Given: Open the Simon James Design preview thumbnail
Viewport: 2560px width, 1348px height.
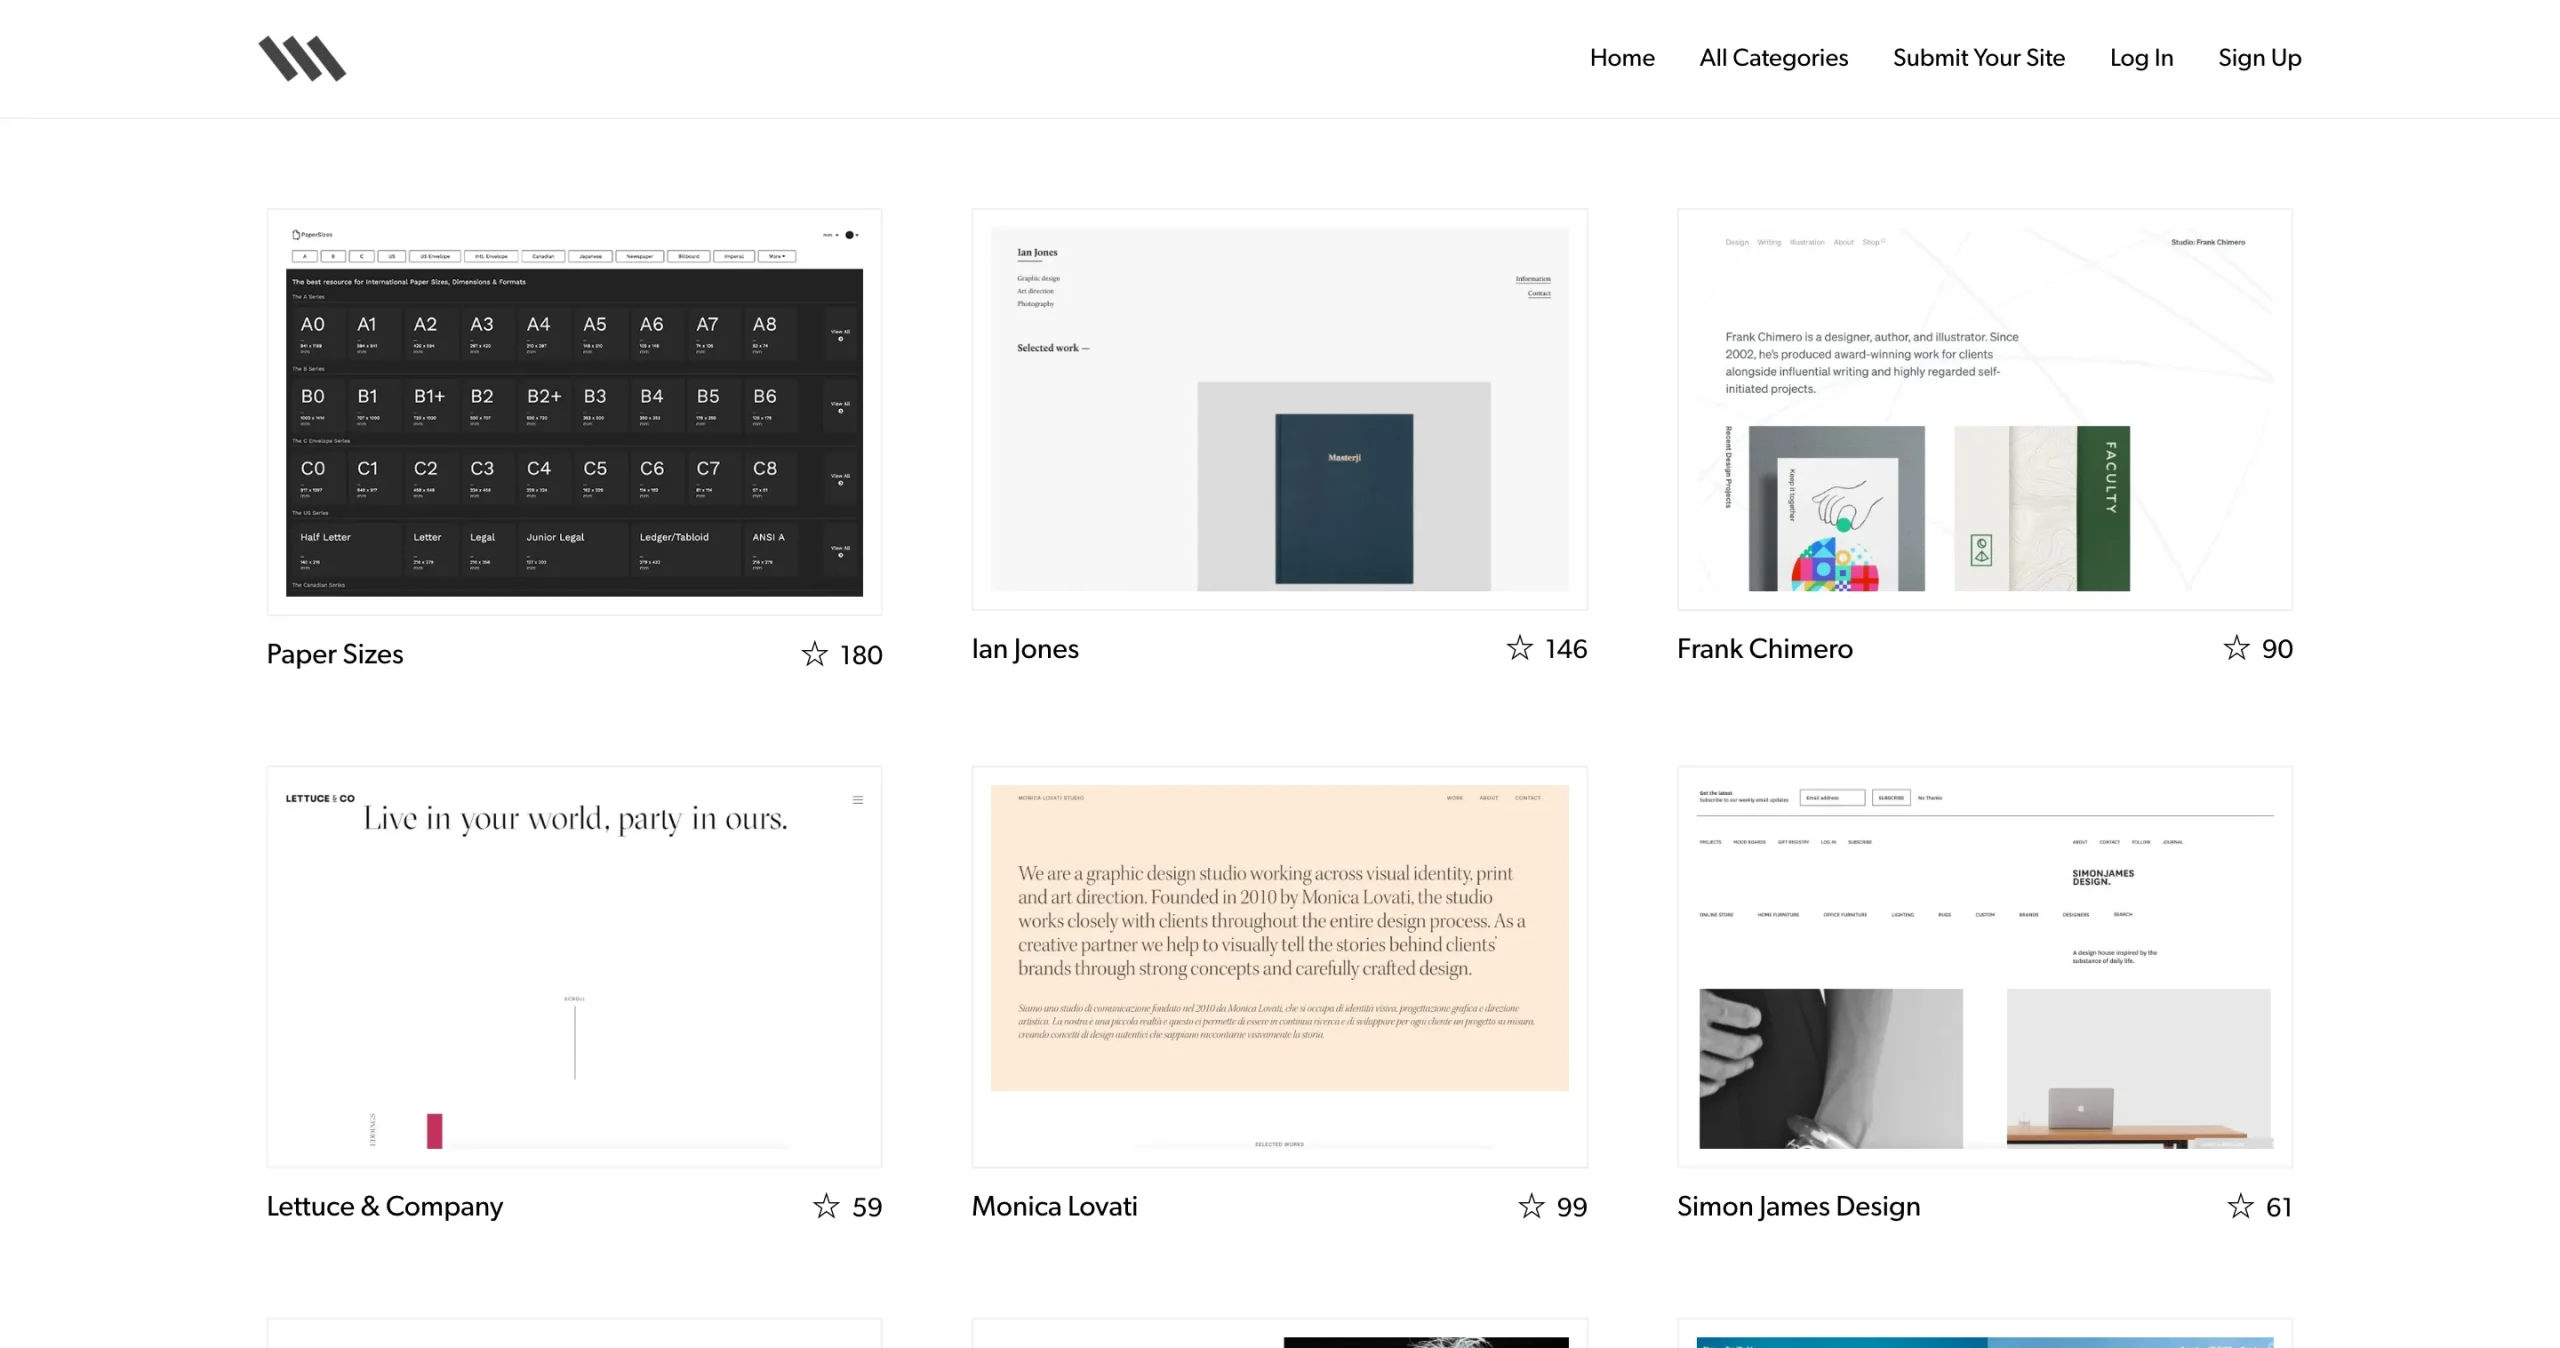Looking at the screenshot, I should [1984, 967].
